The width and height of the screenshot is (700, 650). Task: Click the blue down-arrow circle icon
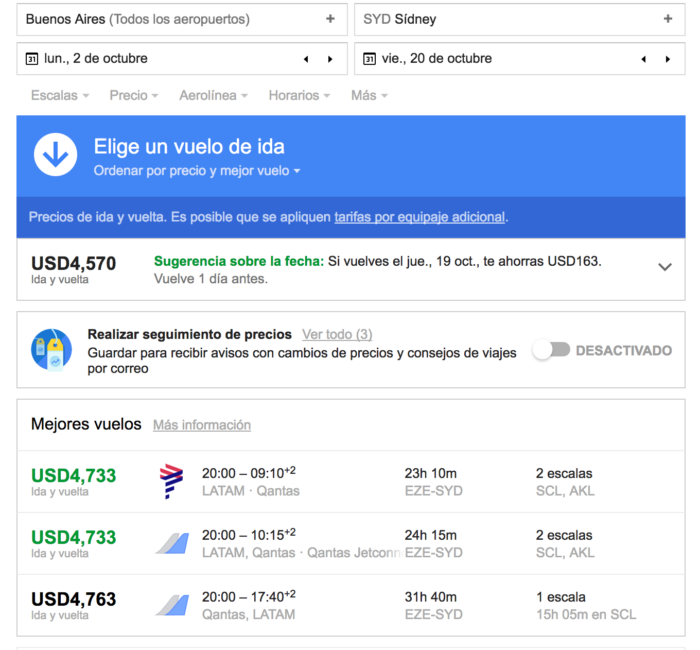point(56,154)
